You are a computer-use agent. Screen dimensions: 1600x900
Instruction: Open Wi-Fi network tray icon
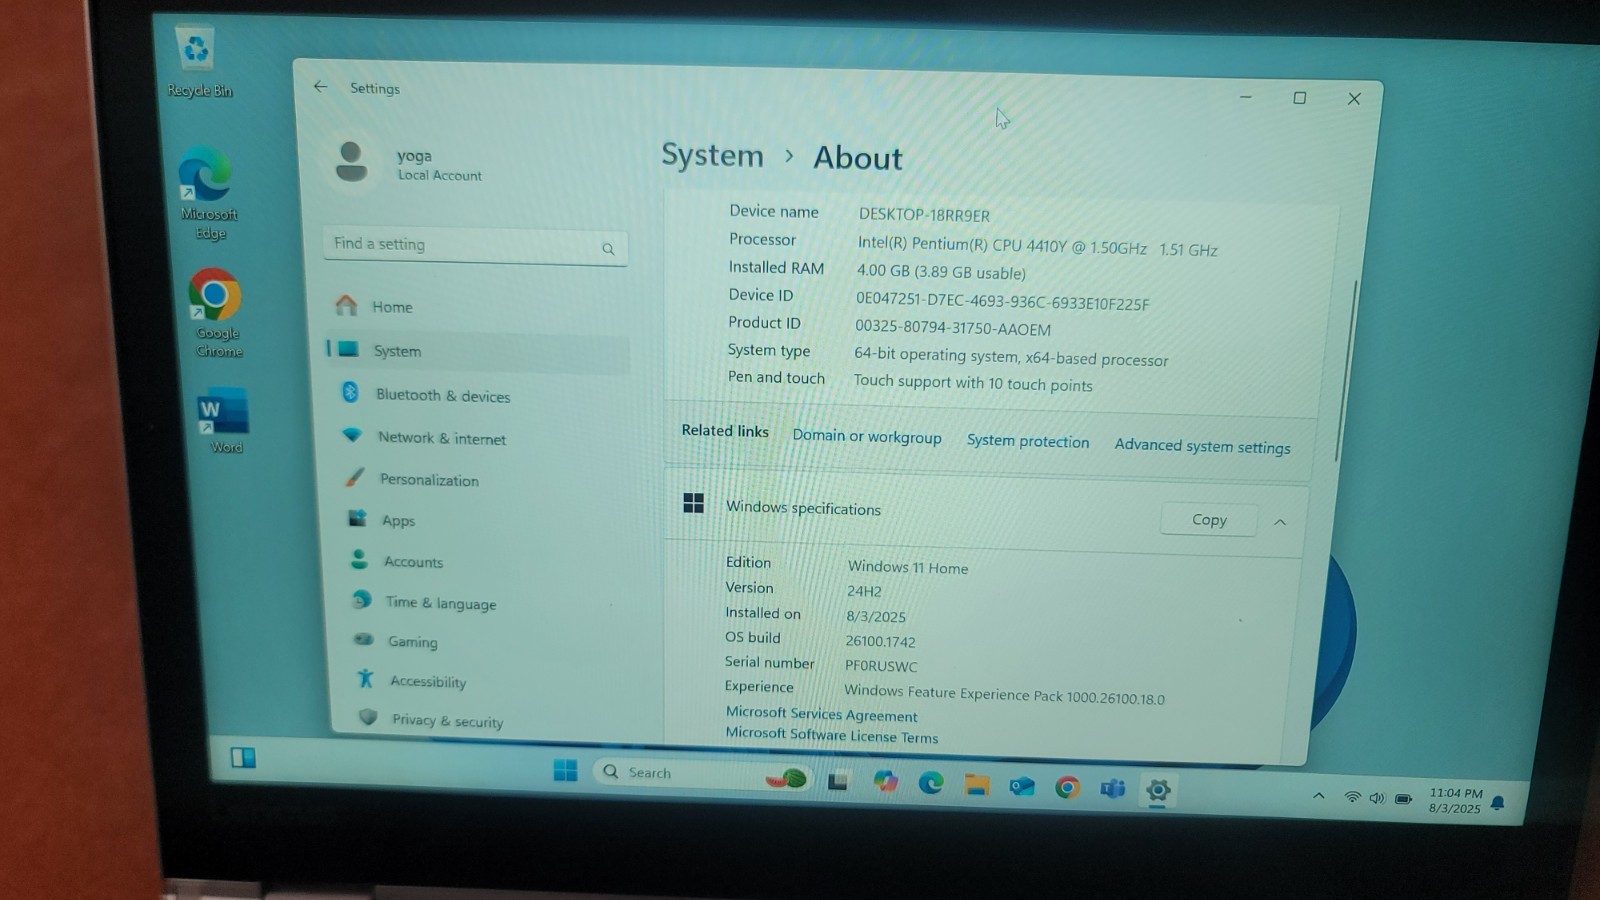pyautogui.click(x=1352, y=797)
